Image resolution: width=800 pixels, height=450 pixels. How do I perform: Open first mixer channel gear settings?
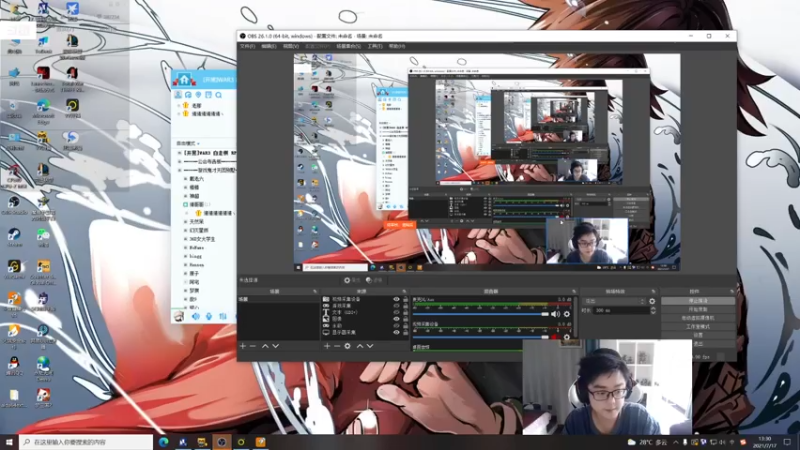[567, 314]
